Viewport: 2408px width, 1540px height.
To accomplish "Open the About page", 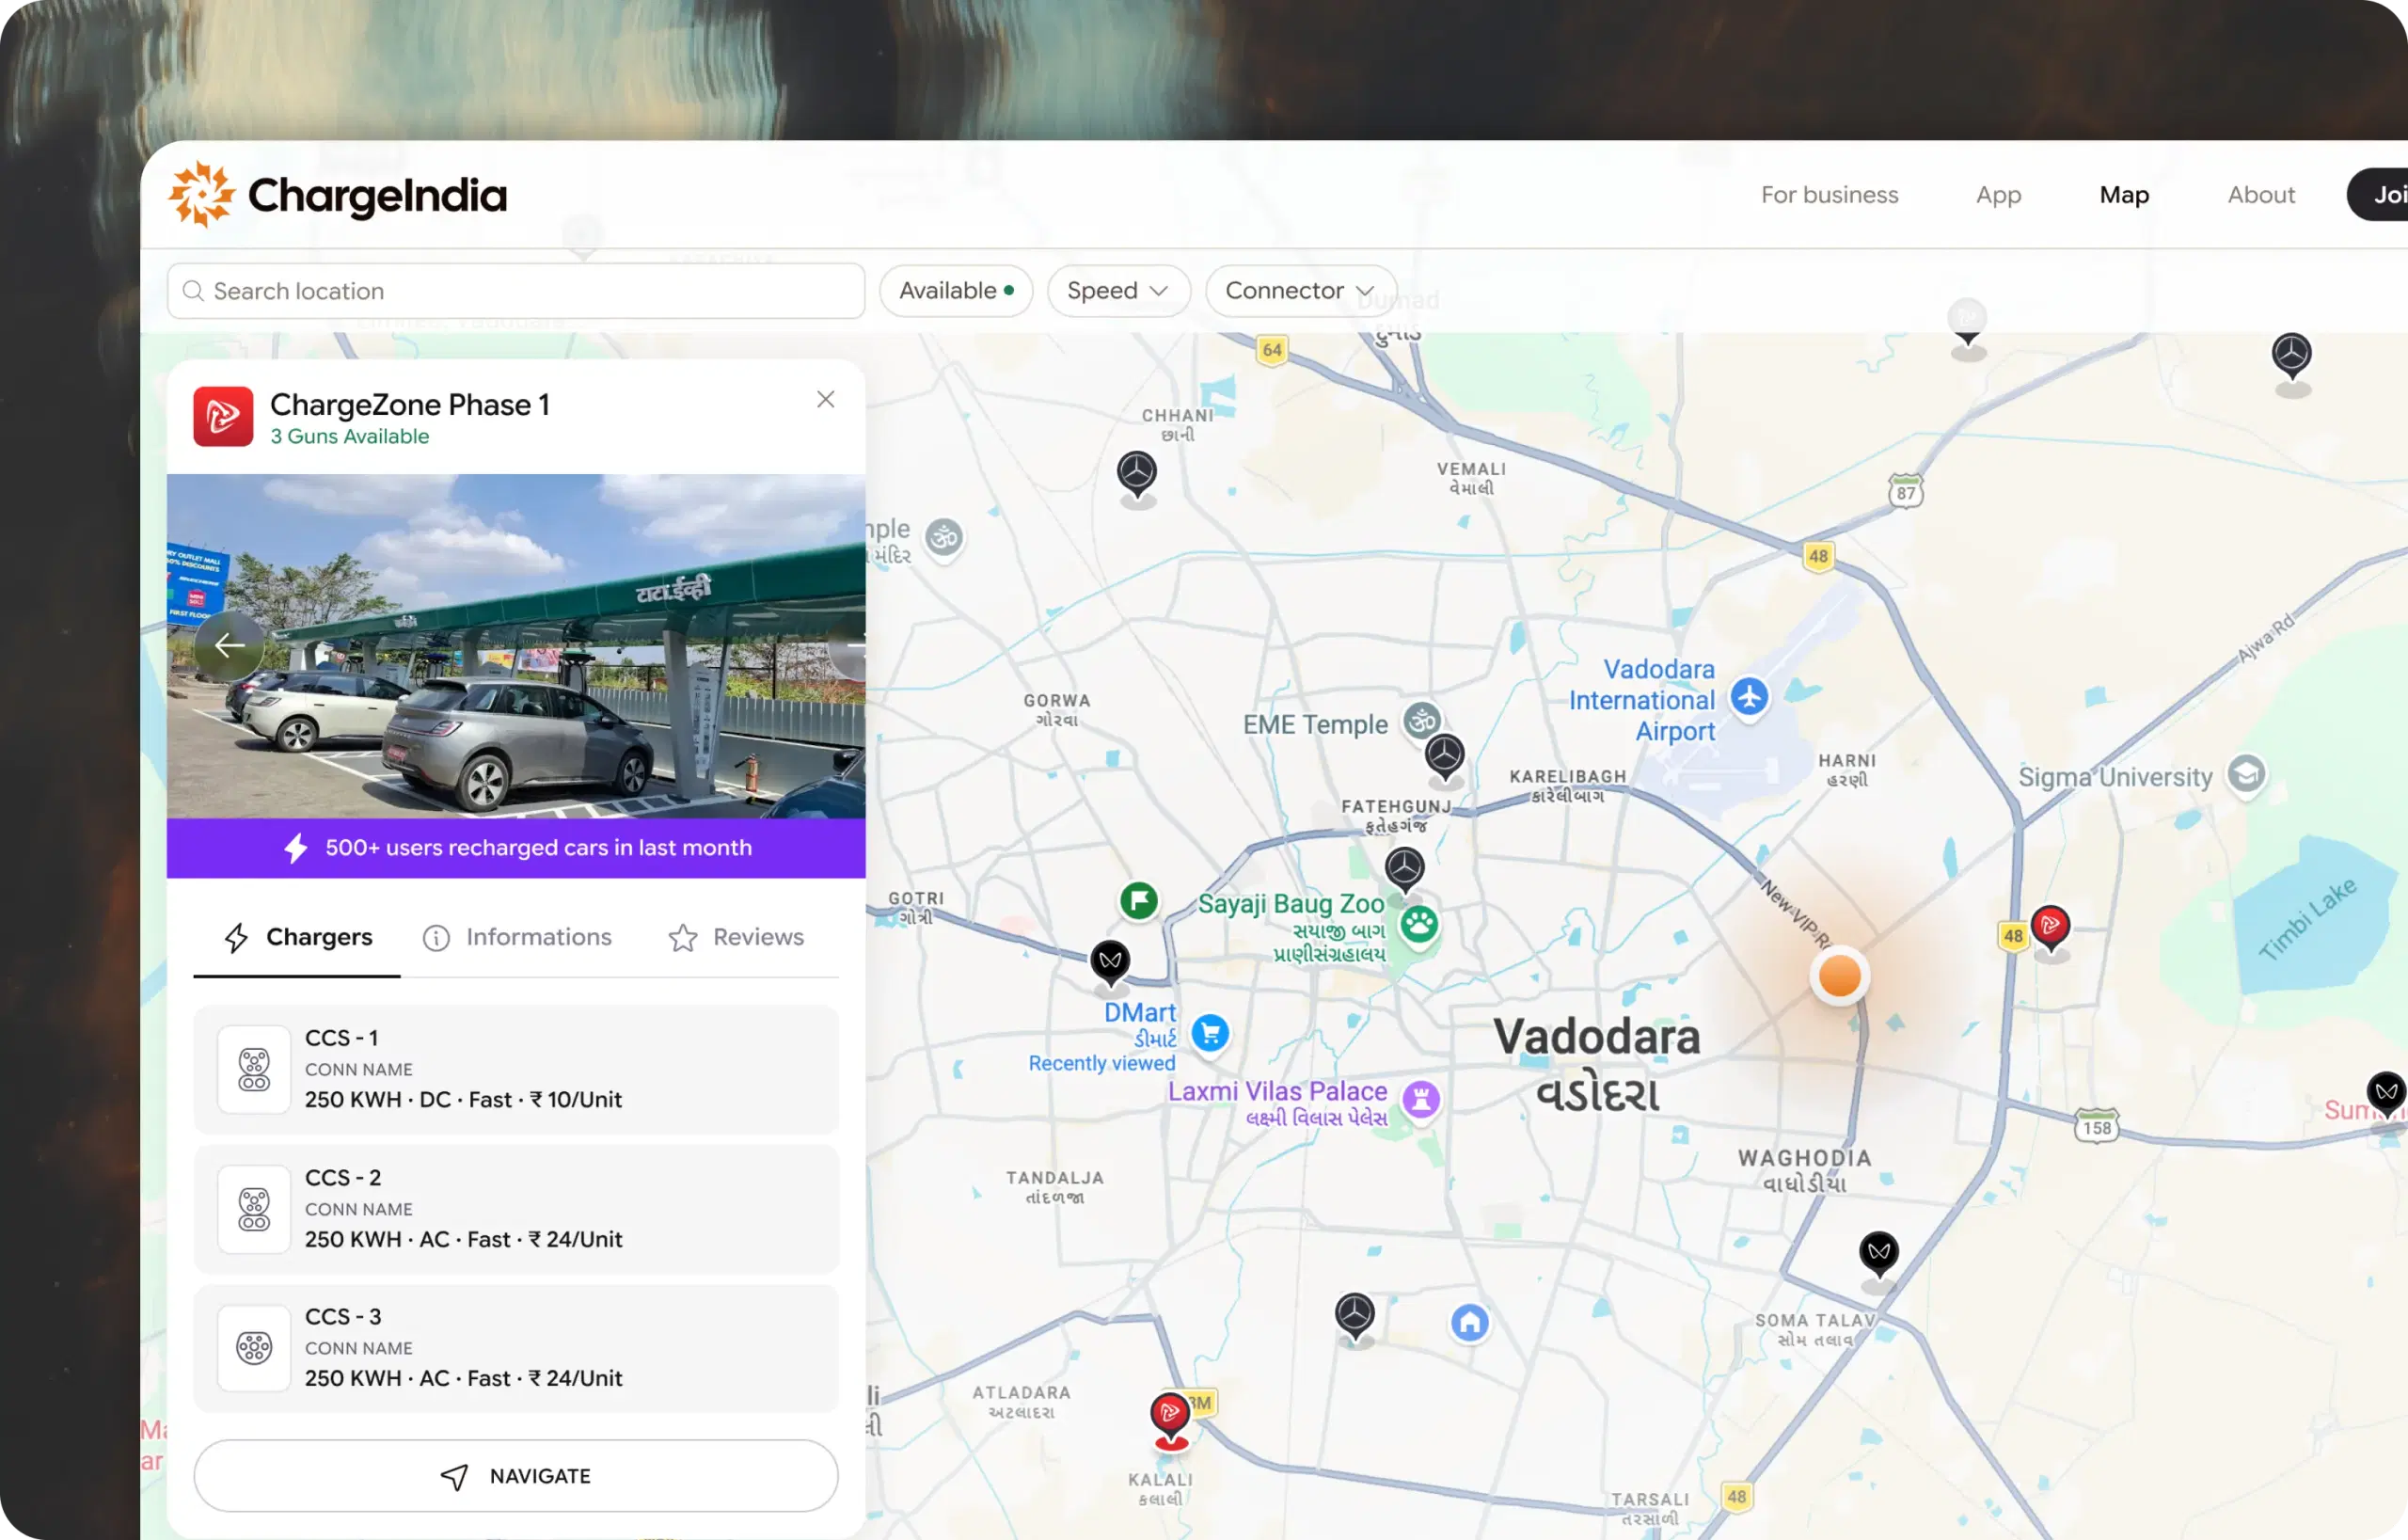I will [x=2261, y=194].
